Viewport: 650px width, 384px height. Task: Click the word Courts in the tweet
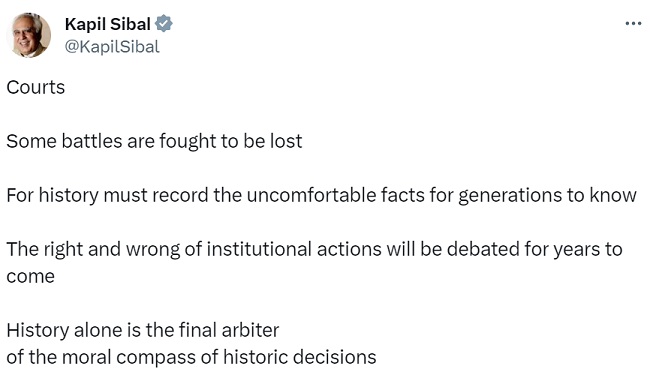click(x=36, y=87)
